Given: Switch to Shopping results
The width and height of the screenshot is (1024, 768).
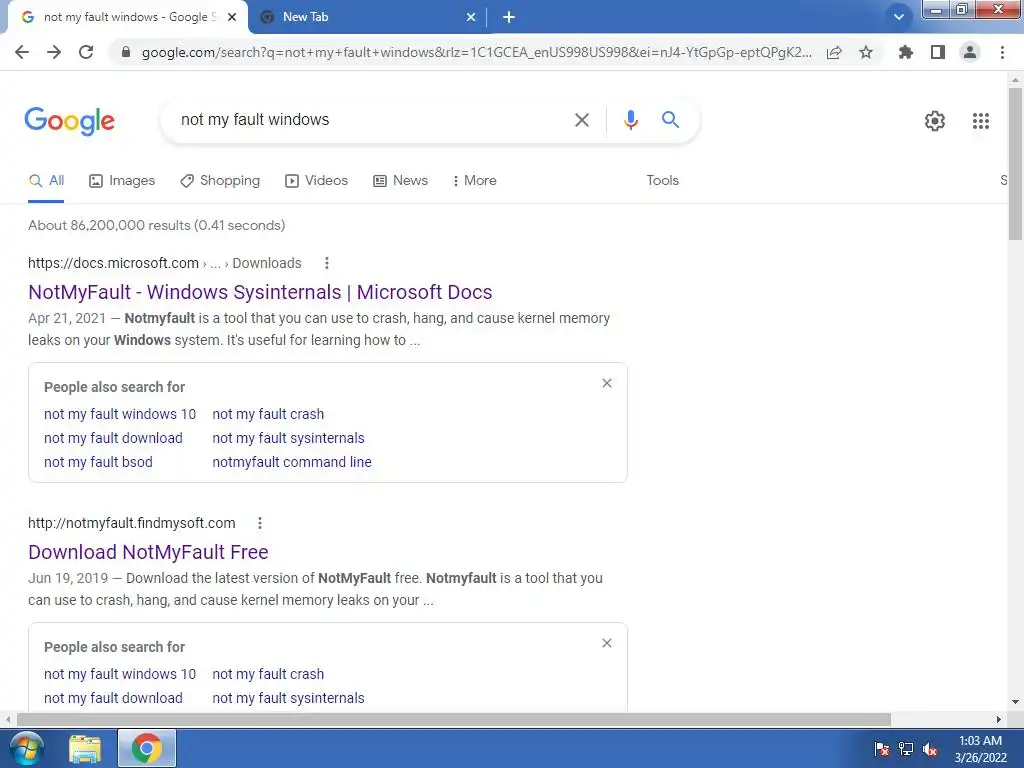Looking at the screenshot, I should (220, 181).
